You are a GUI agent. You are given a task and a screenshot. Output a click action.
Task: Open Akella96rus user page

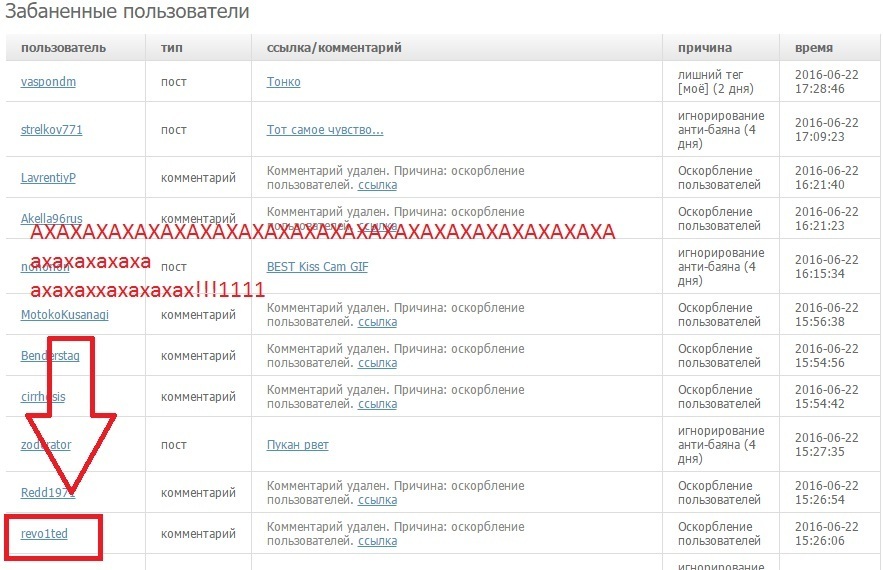coord(51,219)
